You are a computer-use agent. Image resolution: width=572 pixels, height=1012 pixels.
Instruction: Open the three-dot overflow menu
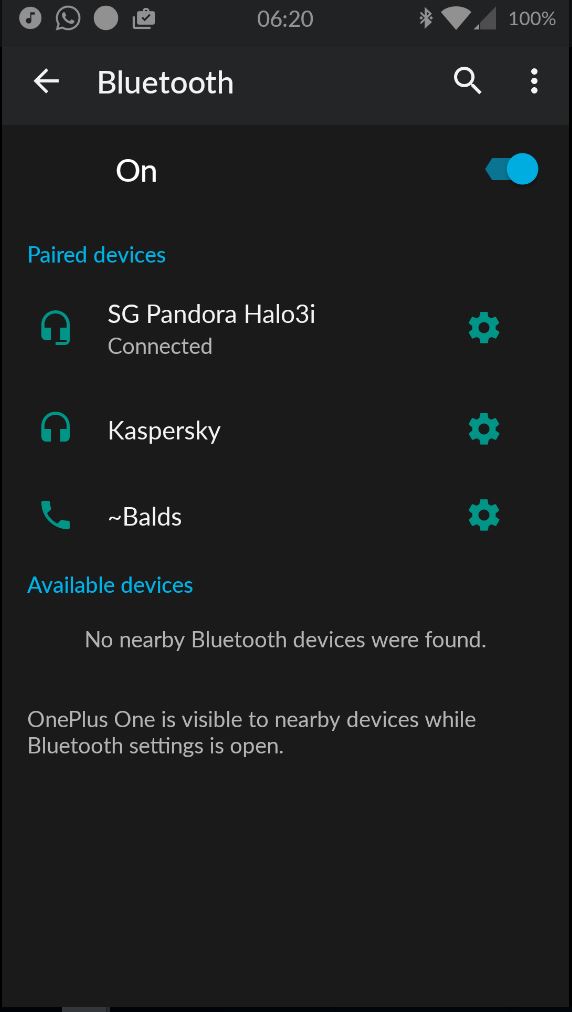(534, 81)
